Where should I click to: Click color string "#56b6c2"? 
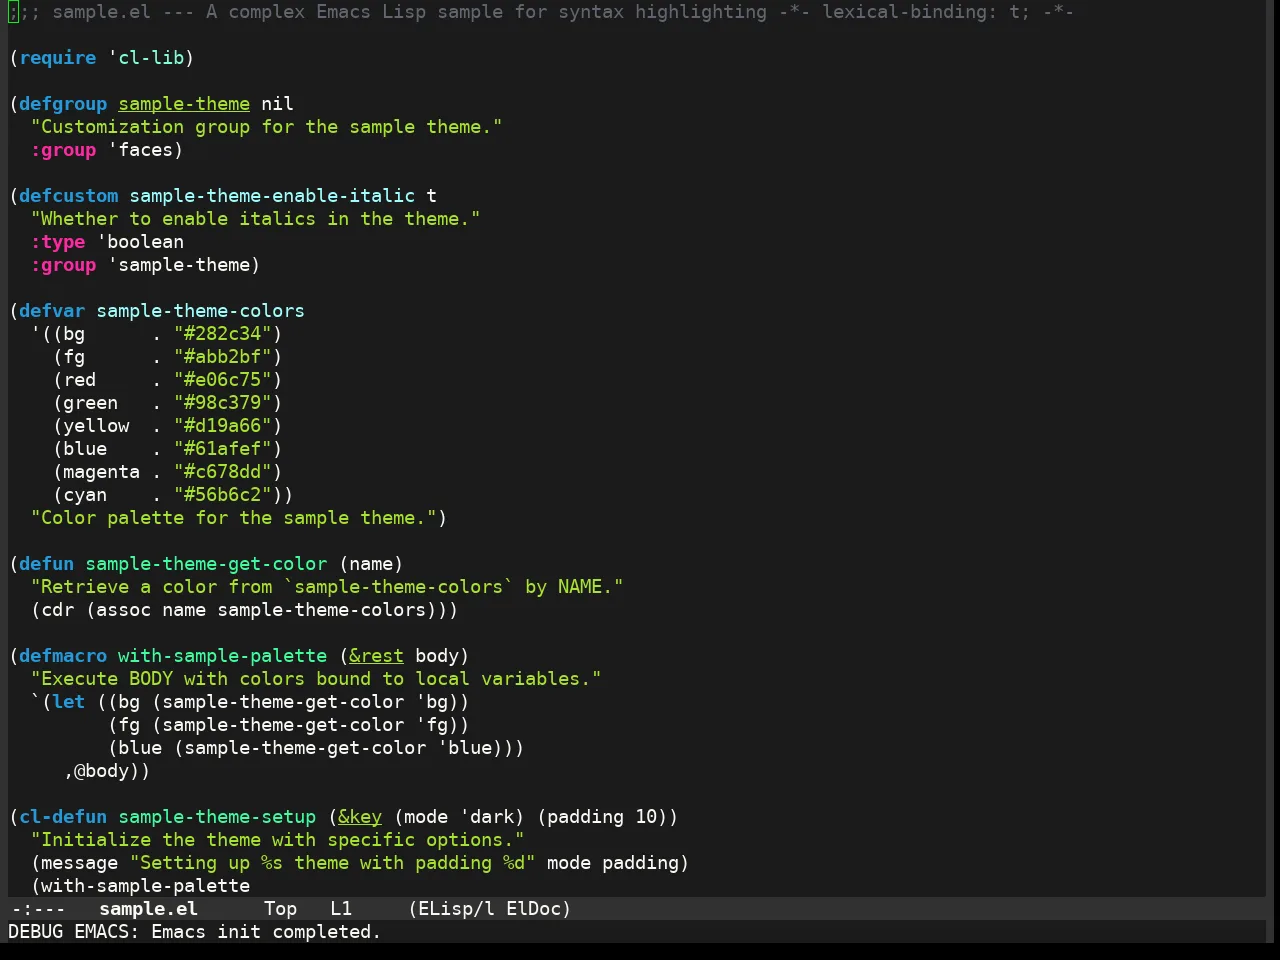pos(223,495)
